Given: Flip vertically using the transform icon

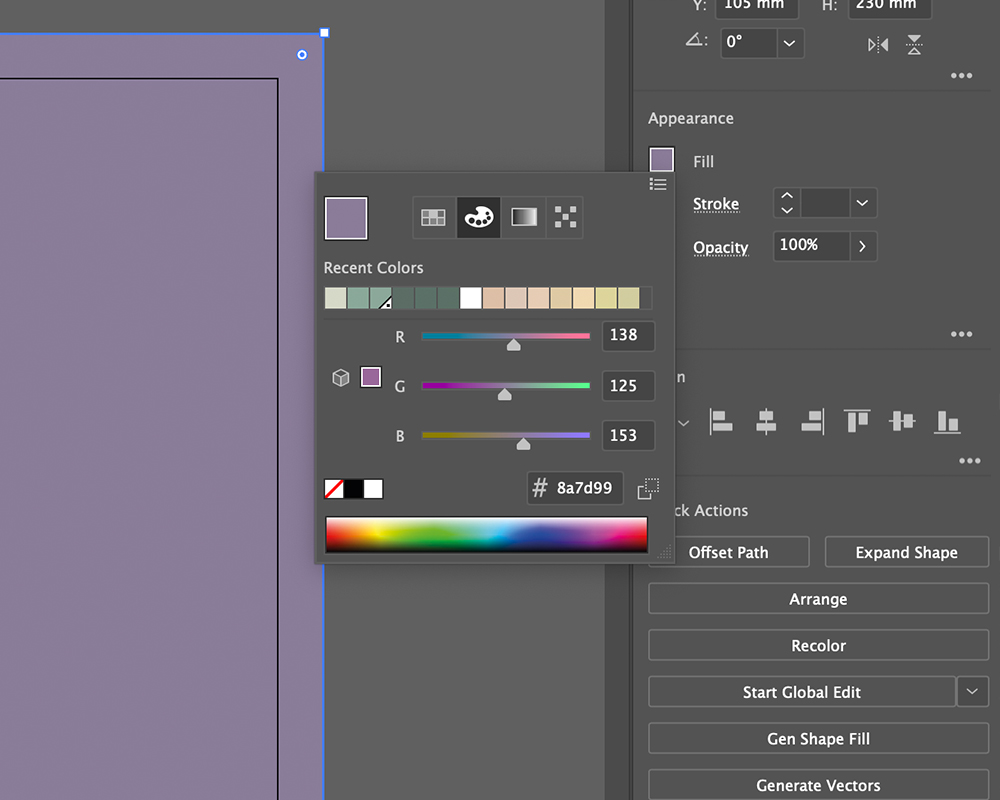Looking at the screenshot, I should pos(914,45).
